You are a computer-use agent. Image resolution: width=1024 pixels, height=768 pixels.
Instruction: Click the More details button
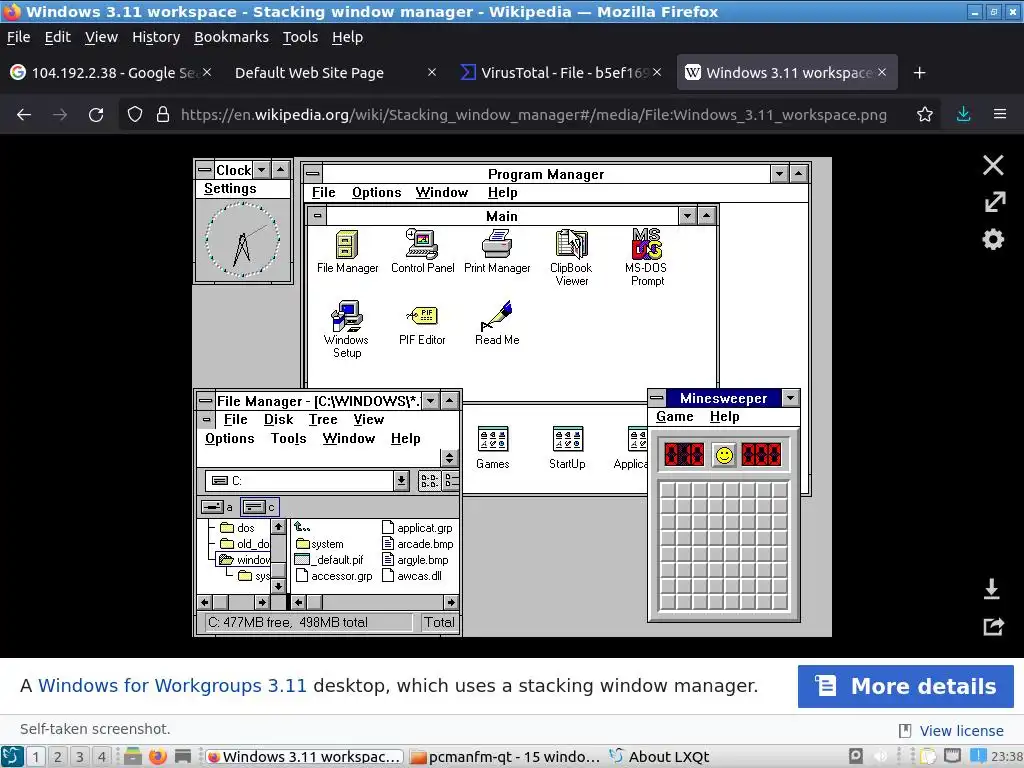[x=905, y=686]
